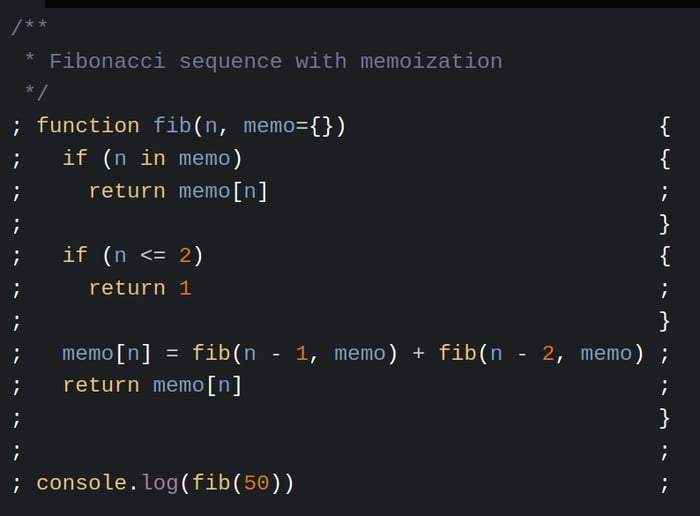Image resolution: width=700 pixels, height=516 pixels.
Task: Click the "return 1" statement
Action: tap(140, 288)
